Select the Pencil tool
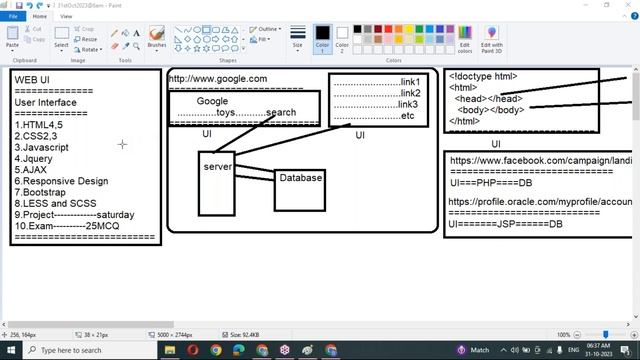 (115, 33)
